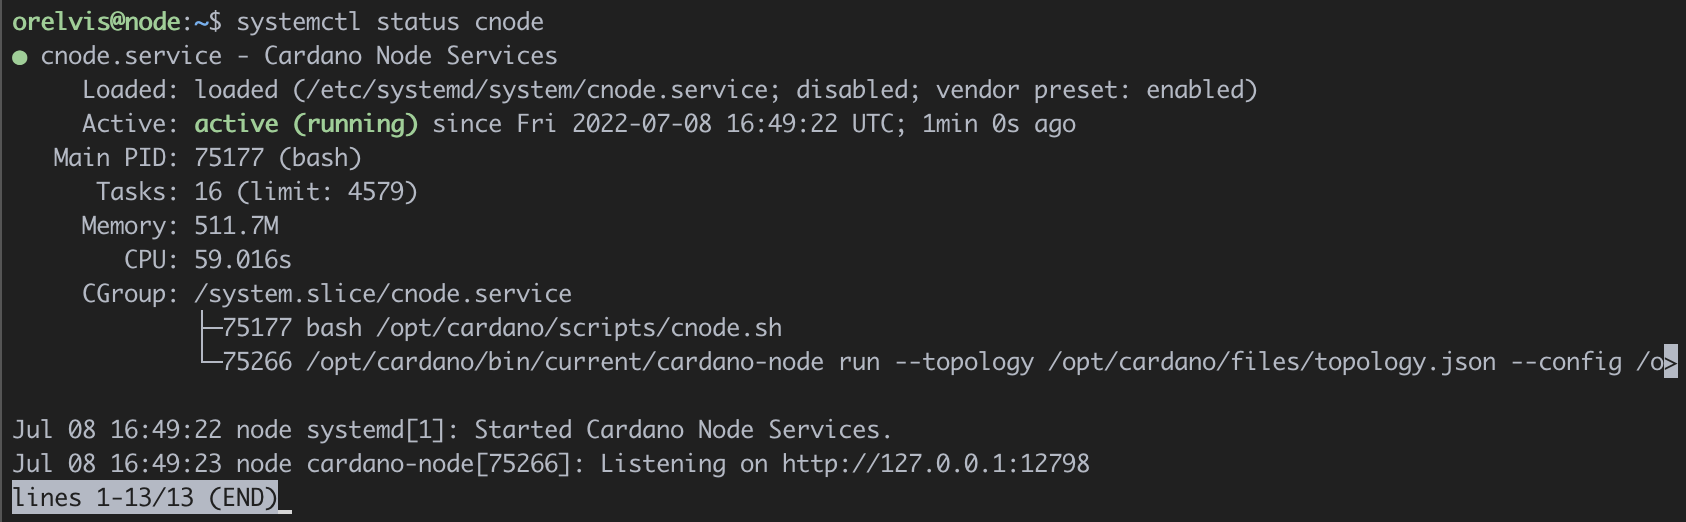The width and height of the screenshot is (1686, 522).
Task: Click the /system.slice/cnode.service CGroup path
Action: (x=383, y=294)
